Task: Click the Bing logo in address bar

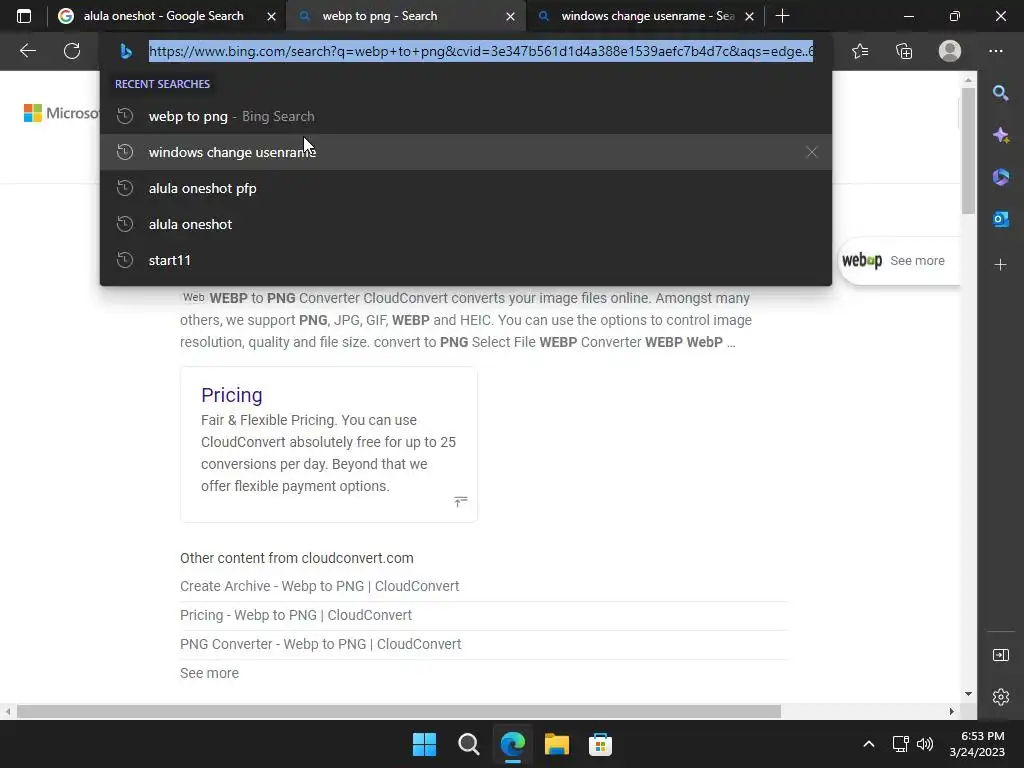Action: (x=126, y=51)
